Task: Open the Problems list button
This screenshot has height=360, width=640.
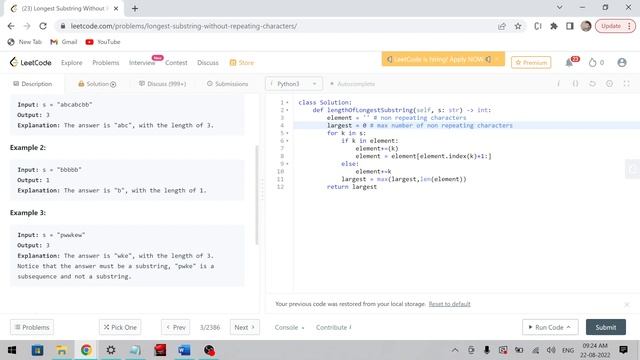Action: 32,327
